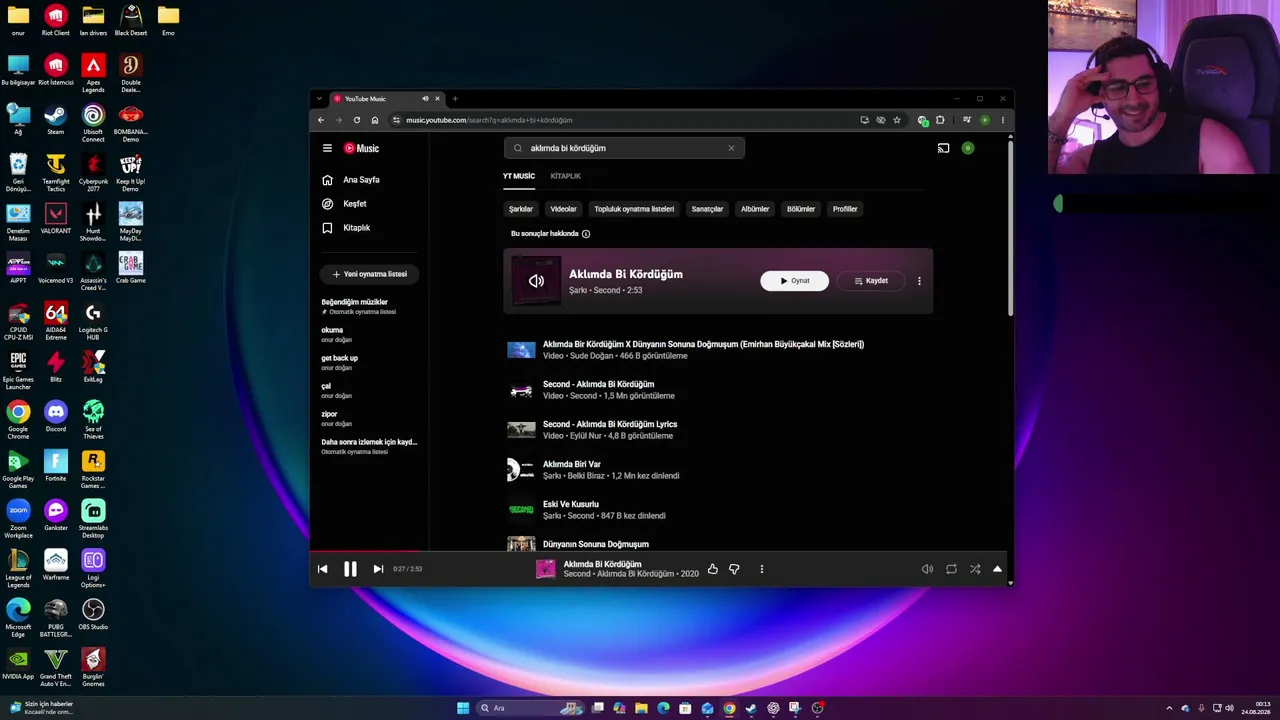The height and width of the screenshot is (720, 1280).
Task: Open a new browser tab
Action: tap(455, 99)
